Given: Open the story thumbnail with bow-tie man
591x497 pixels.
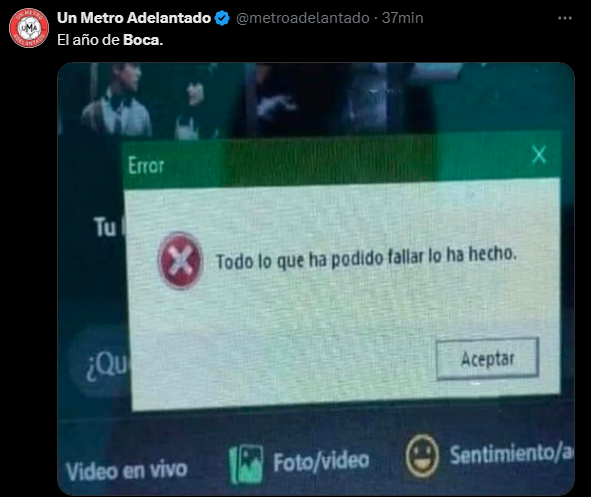Looking at the screenshot, I should (117, 100).
